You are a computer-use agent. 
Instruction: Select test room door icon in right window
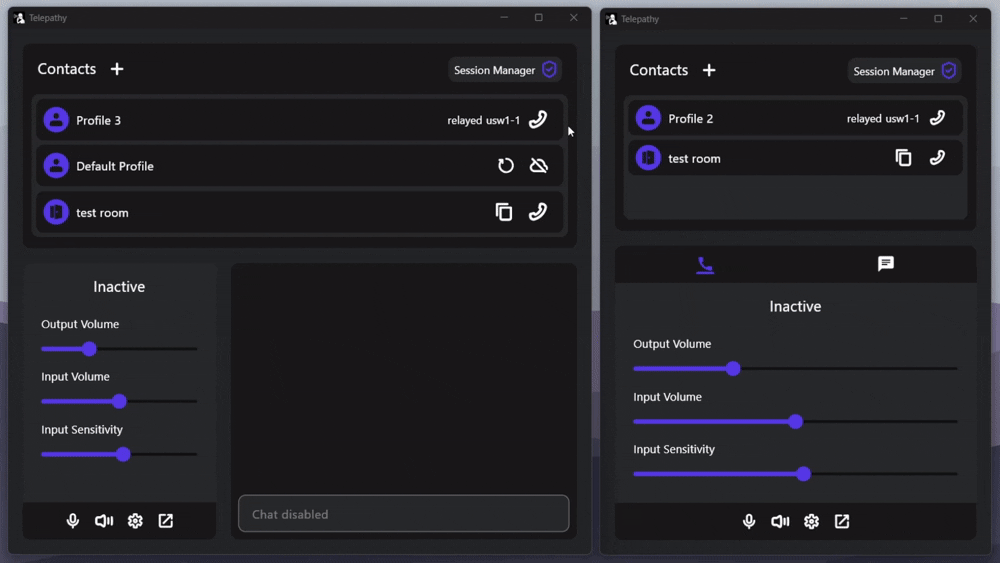(648, 157)
